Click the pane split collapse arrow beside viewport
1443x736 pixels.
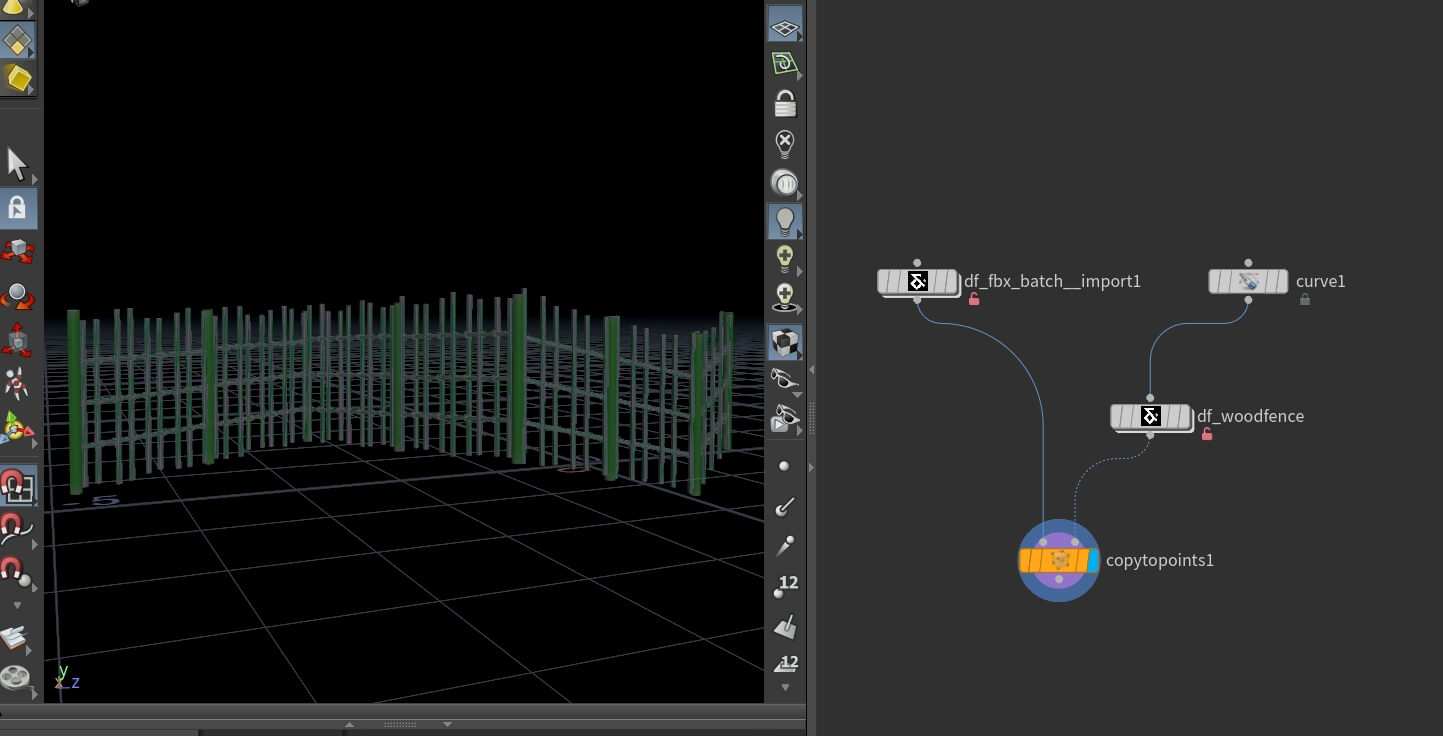pyautogui.click(x=811, y=370)
